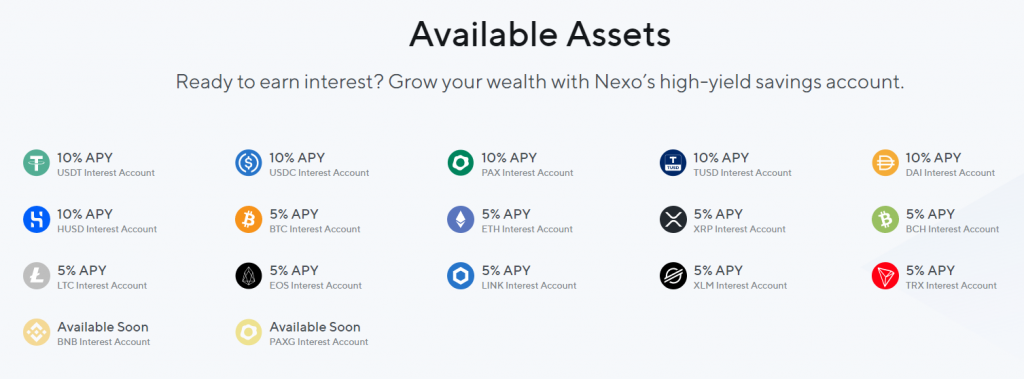
Task: Click the green Bitcoin Cash BCH icon
Action: point(885,220)
